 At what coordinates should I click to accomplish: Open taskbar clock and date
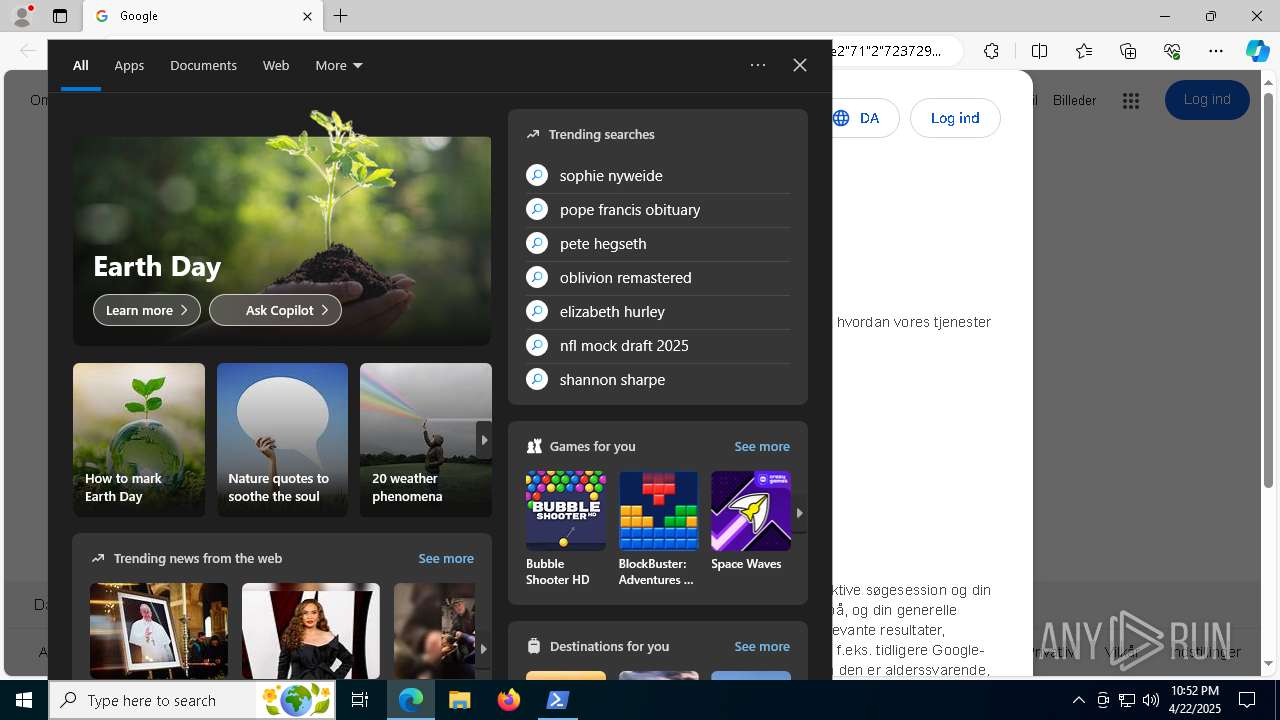tap(1195, 700)
